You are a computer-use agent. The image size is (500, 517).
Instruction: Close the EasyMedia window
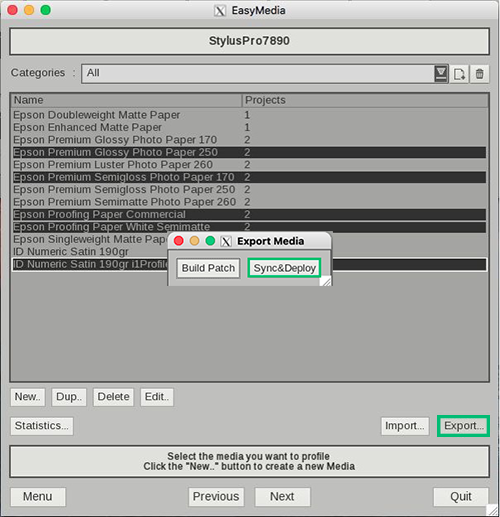tap(13, 10)
